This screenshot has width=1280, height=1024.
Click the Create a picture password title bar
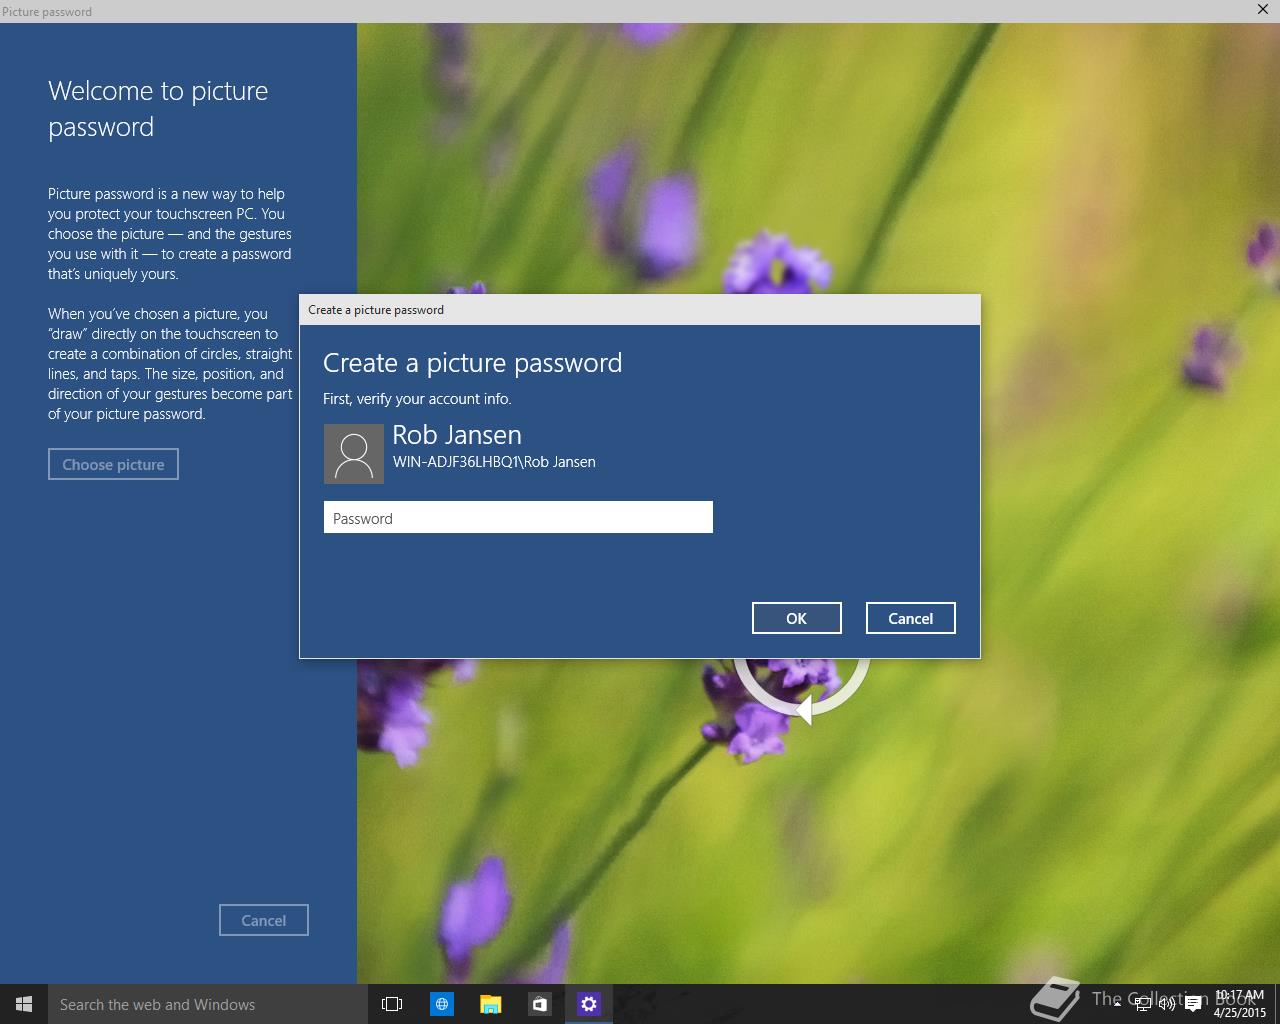640,310
